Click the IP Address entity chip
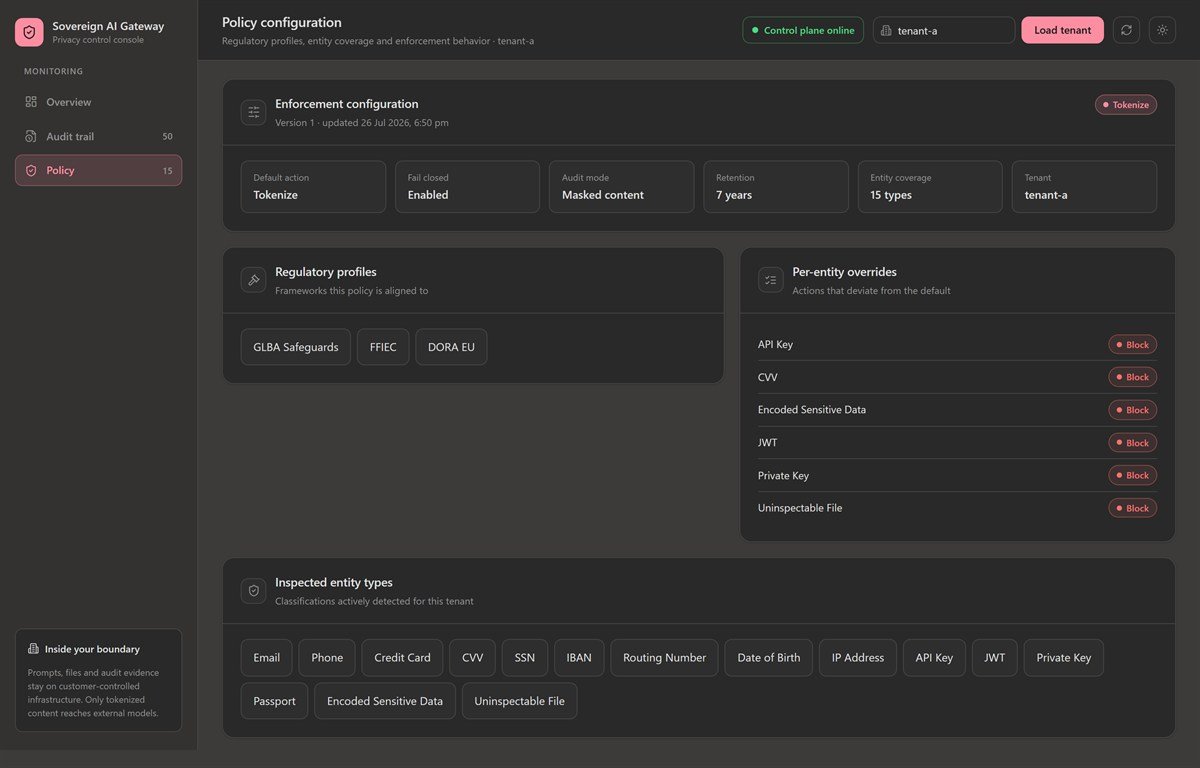1200x768 pixels. click(x=858, y=658)
